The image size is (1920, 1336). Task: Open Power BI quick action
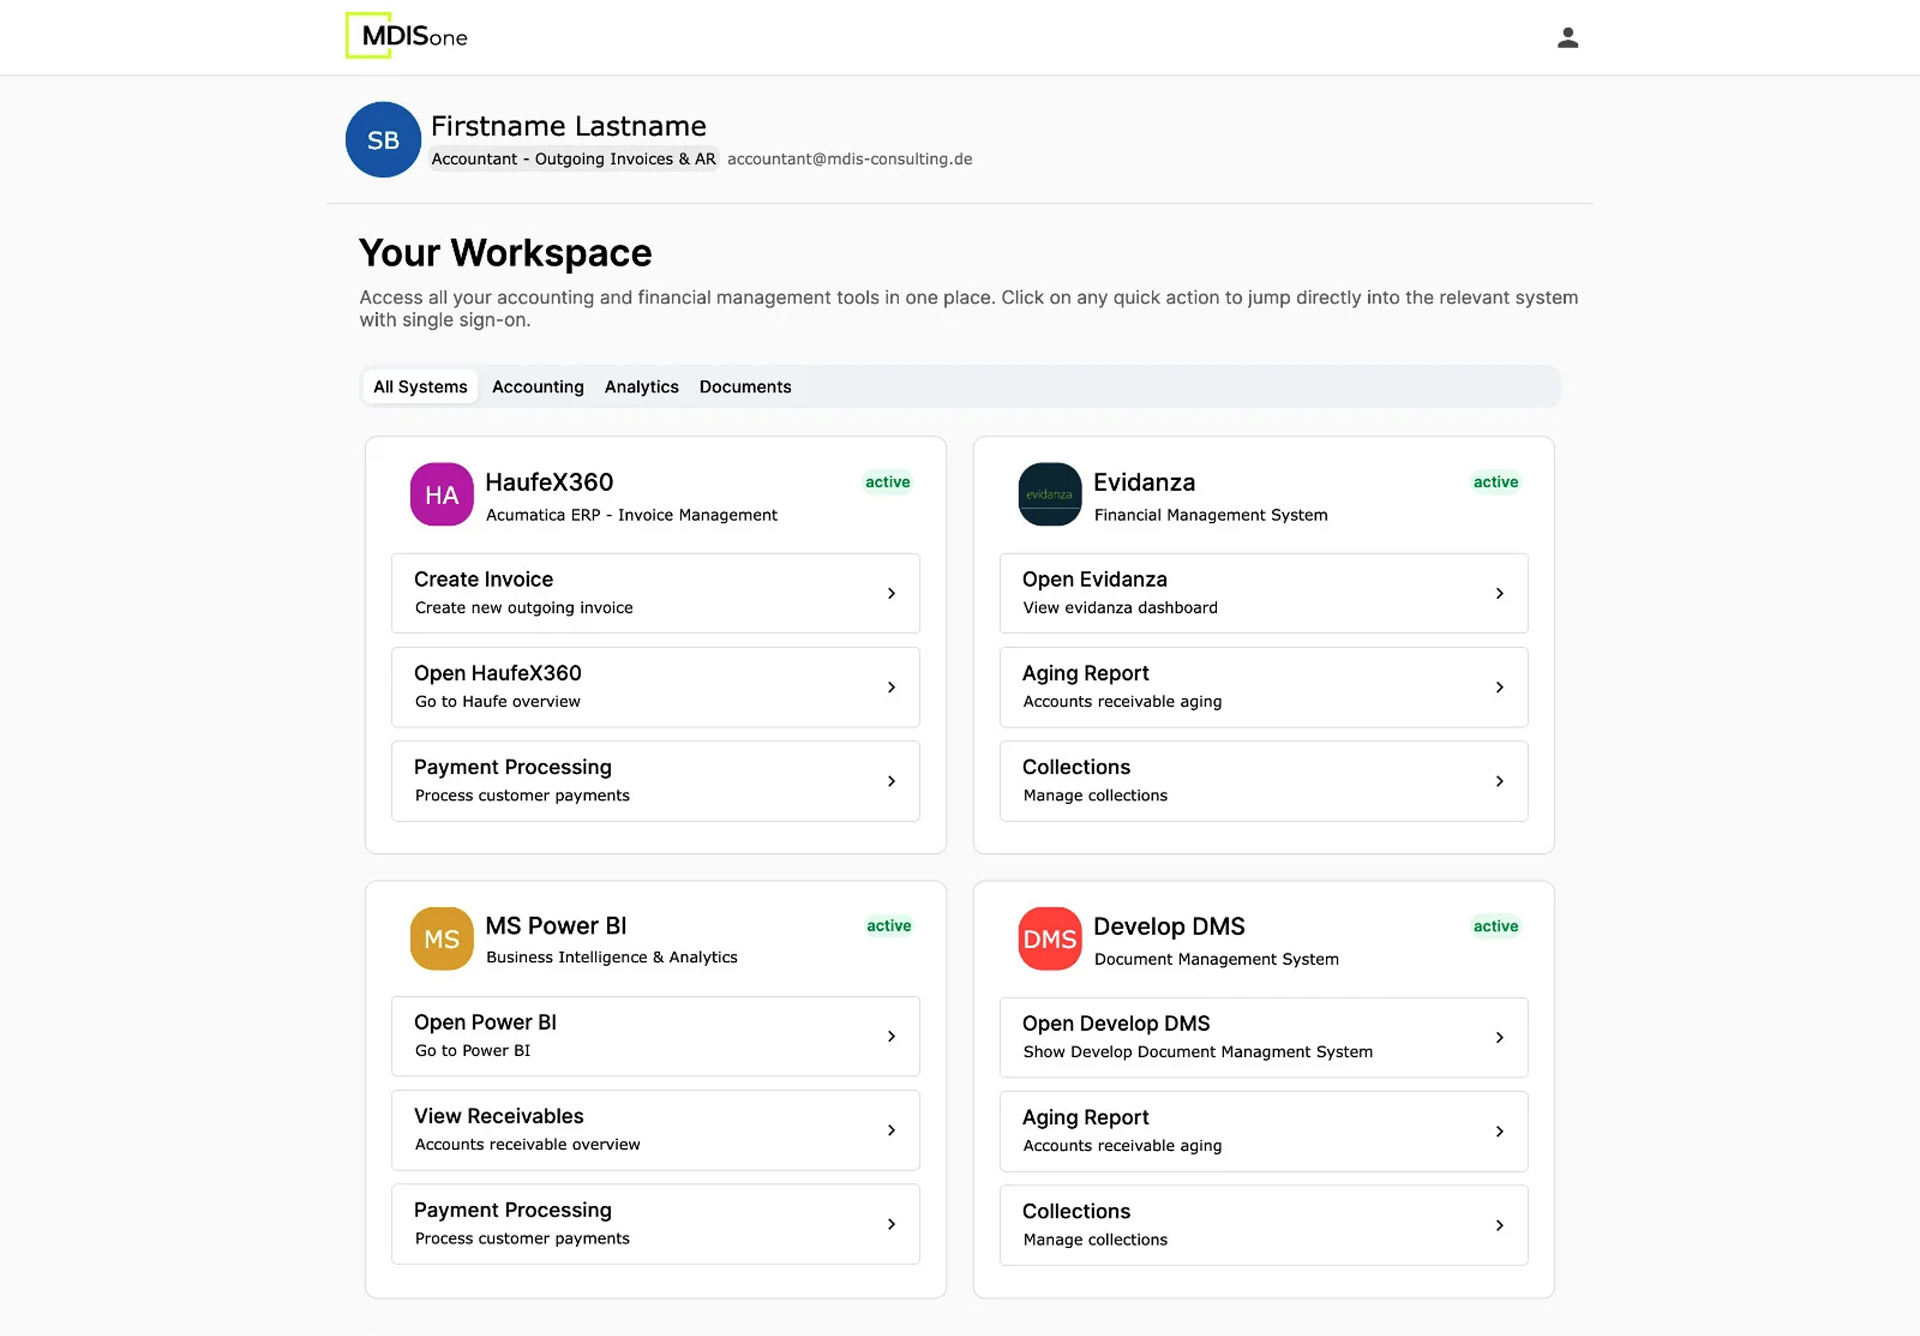pyautogui.click(x=655, y=1036)
